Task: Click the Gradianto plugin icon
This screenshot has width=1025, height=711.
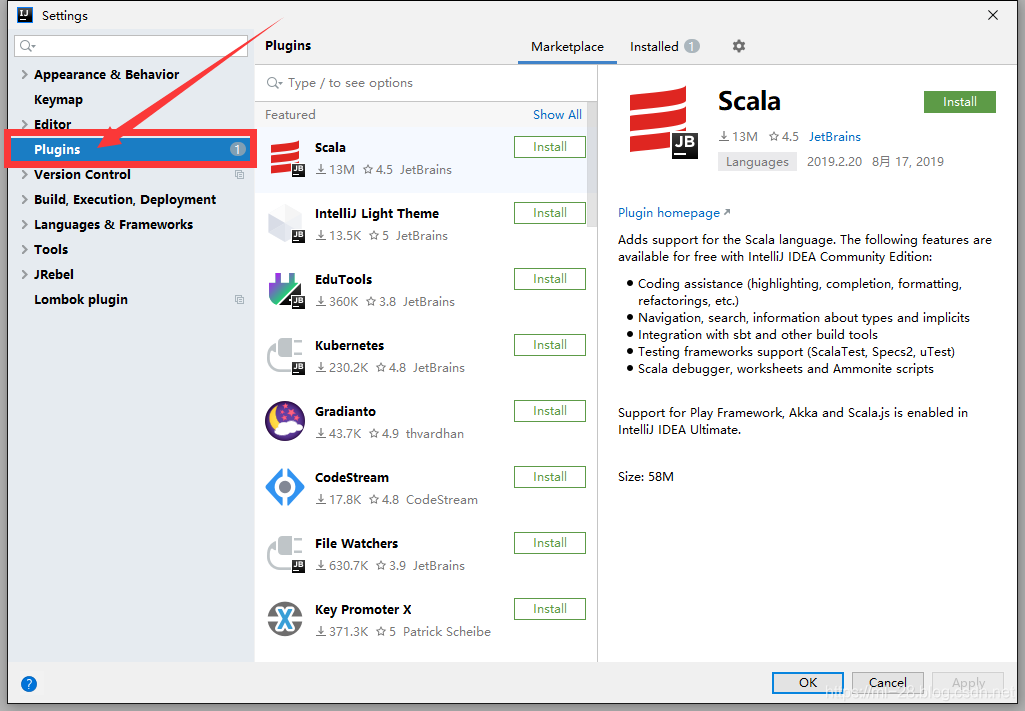Action: [x=285, y=421]
